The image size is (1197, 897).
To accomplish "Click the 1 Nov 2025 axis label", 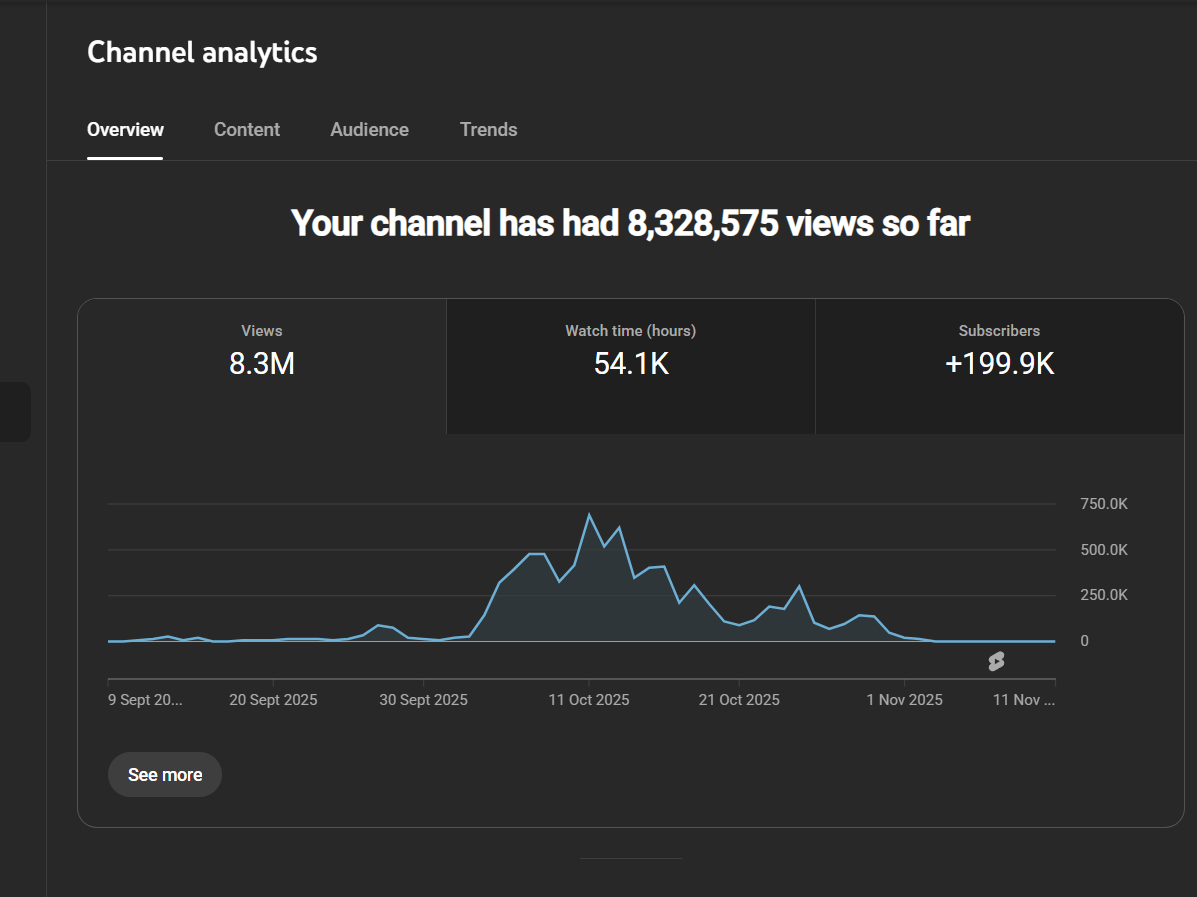I will point(904,700).
